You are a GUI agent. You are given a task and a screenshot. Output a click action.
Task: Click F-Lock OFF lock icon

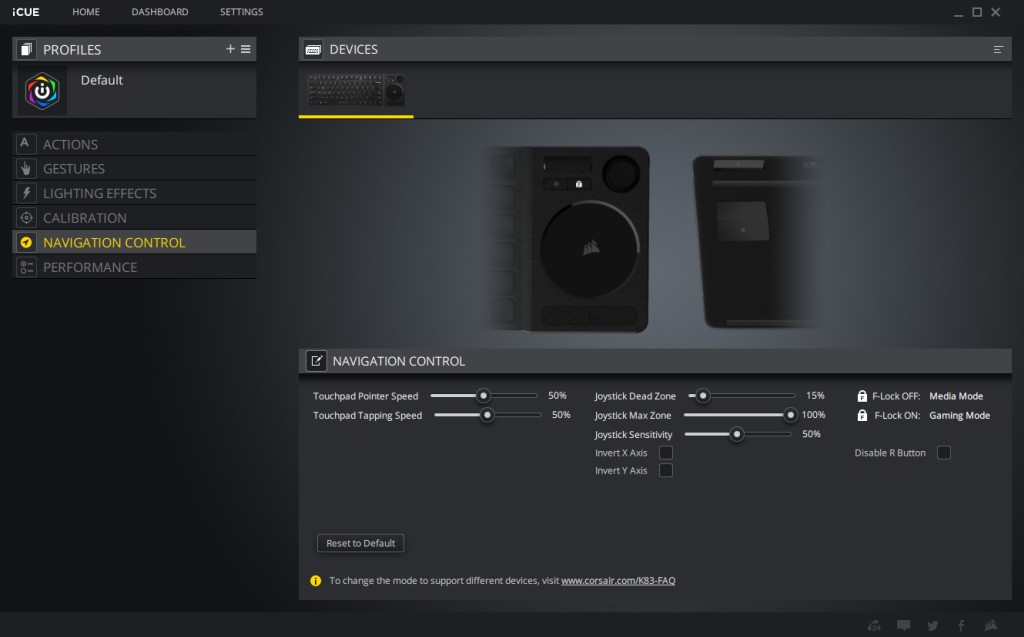pos(862,396)
